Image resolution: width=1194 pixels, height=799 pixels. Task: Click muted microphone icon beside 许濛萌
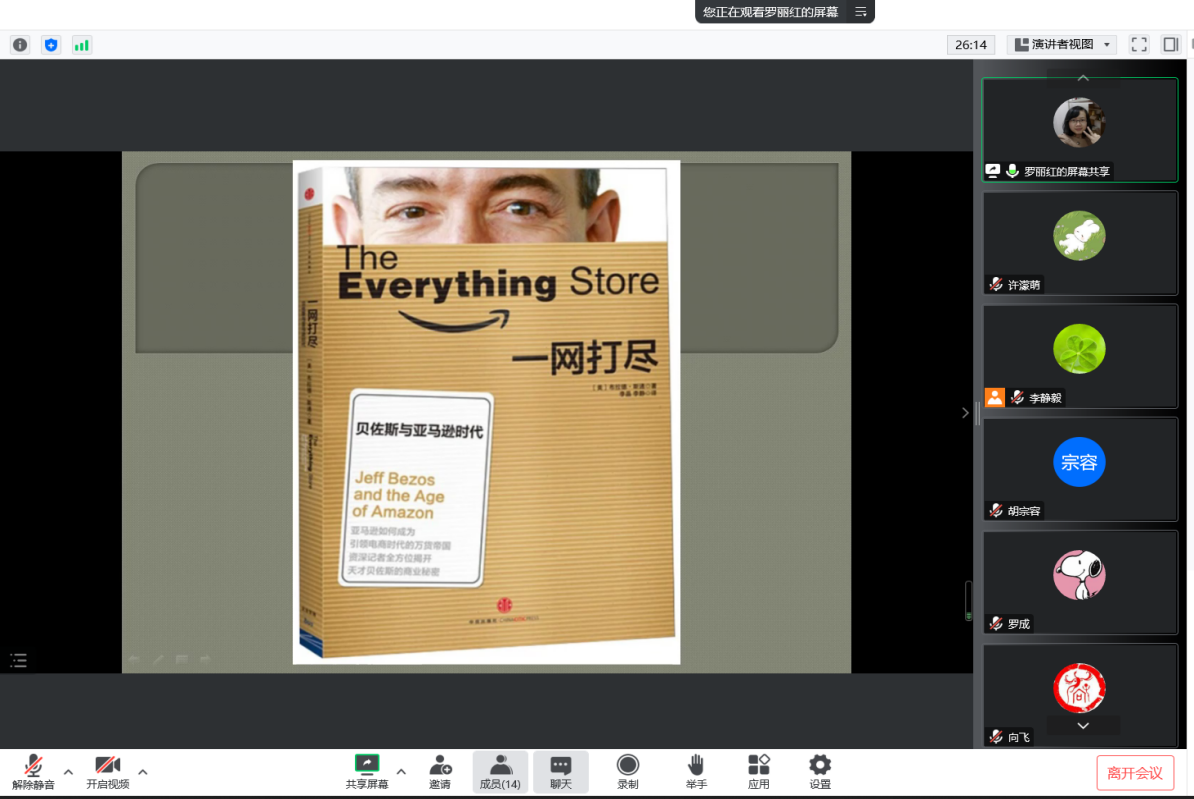(996, 284)
